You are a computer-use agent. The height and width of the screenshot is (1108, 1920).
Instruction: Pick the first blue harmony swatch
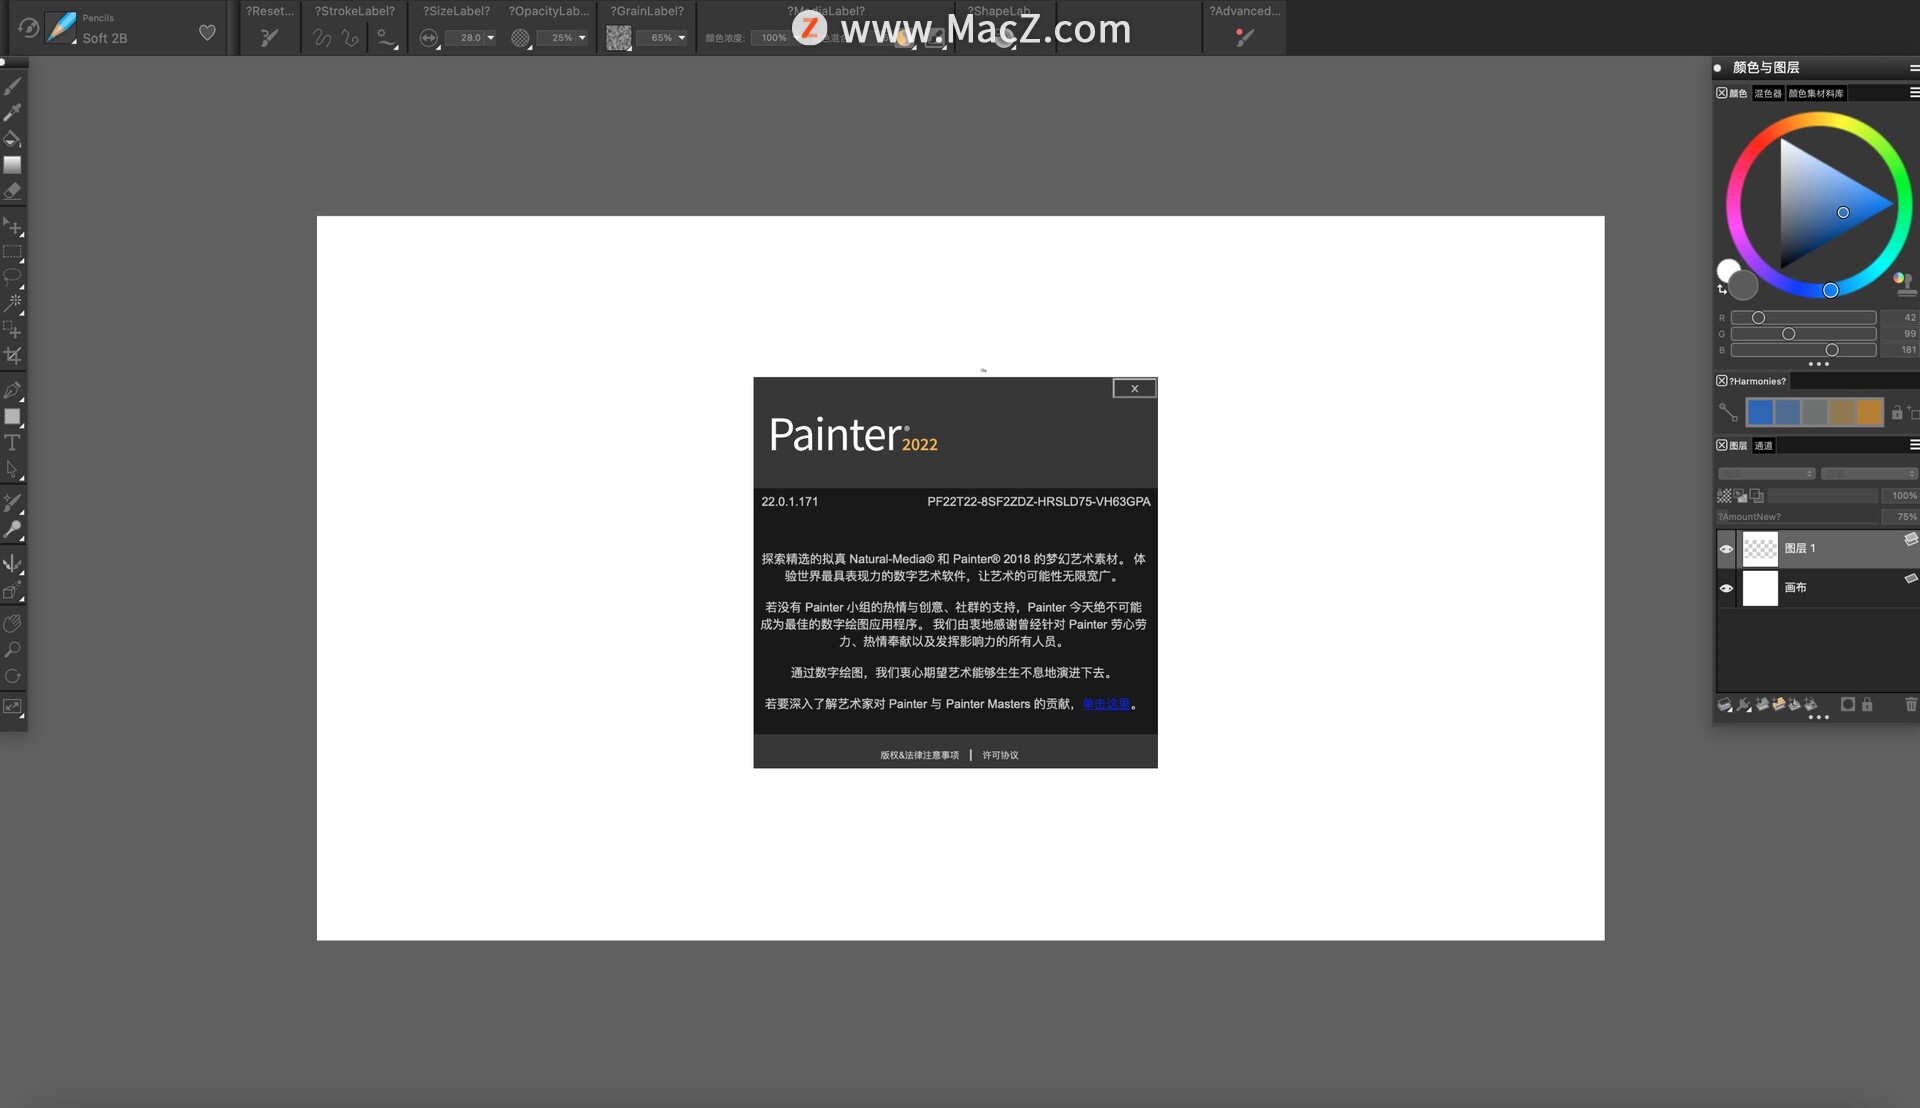click(x=1760, y=412)
